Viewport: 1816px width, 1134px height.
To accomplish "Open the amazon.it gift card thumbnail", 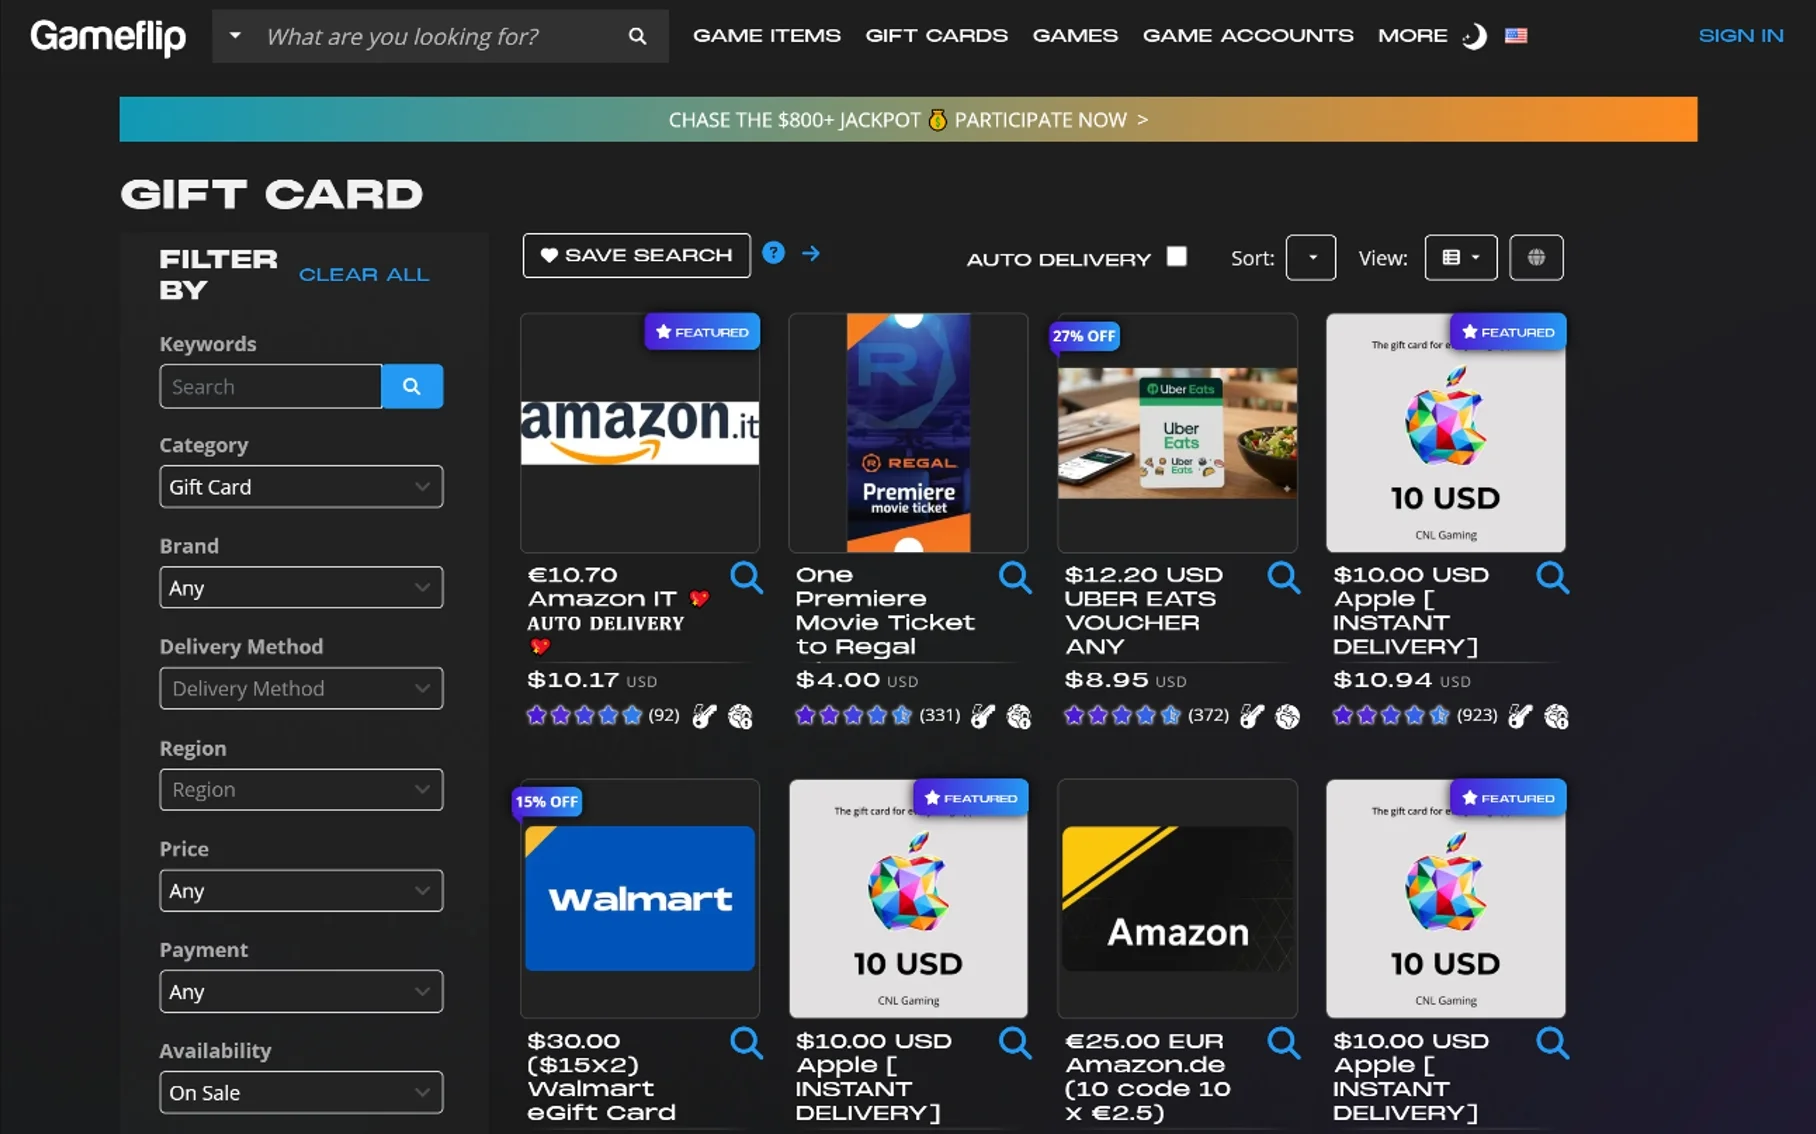I will (640, 433).
